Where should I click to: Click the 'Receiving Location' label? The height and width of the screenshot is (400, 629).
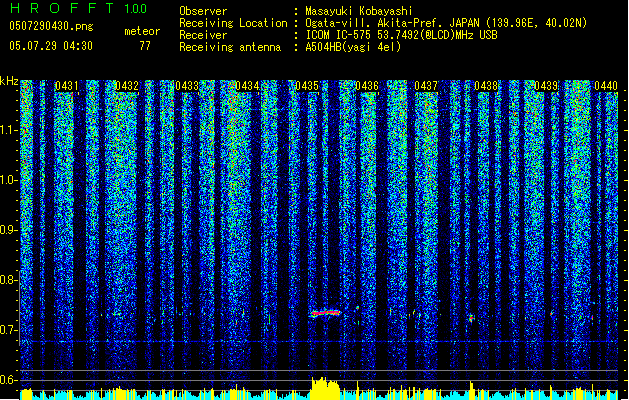[x=233, y=23]
